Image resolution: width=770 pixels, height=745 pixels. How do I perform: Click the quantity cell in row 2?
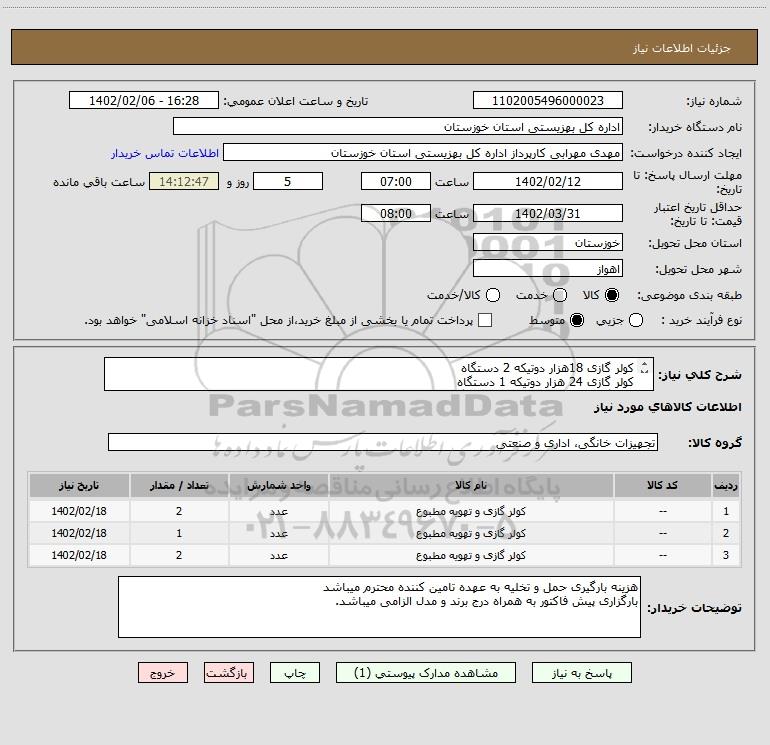coord(179,533)
